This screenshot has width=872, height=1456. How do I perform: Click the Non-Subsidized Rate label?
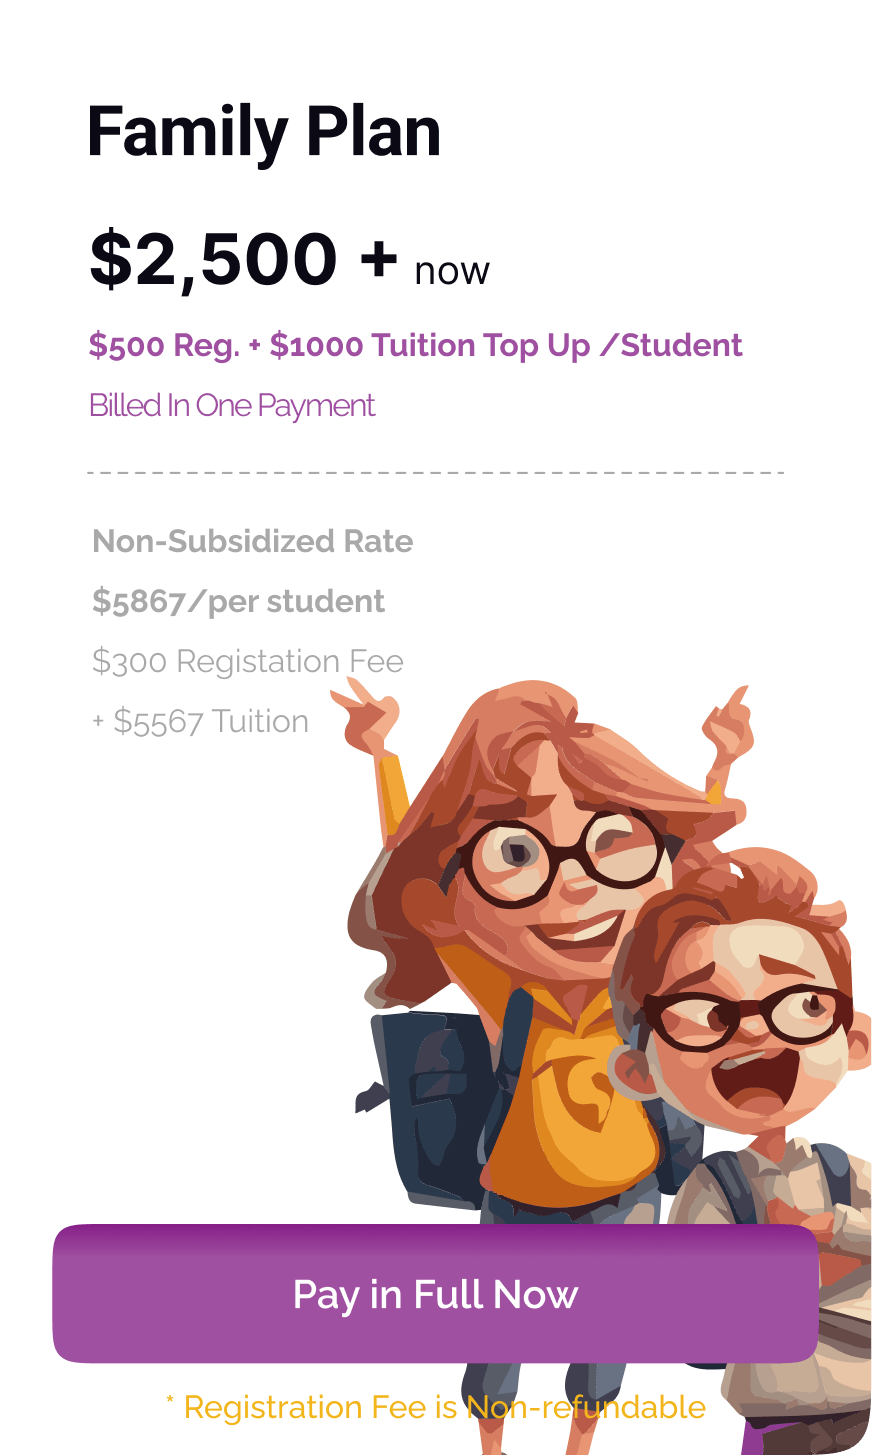(252, 542)
